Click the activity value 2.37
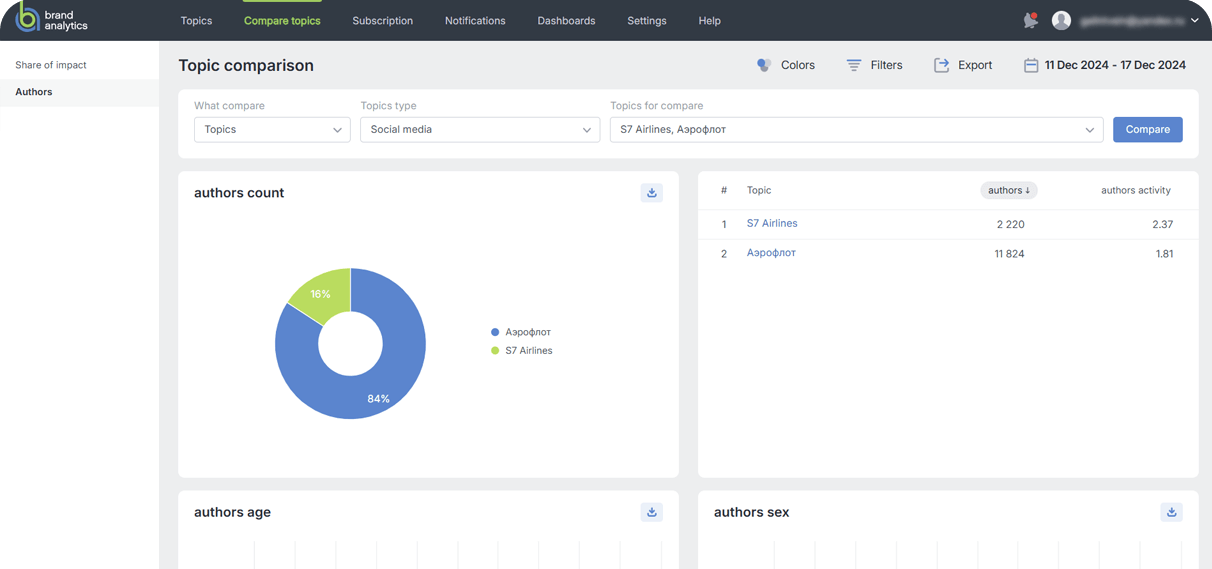Image resolution: width=1212 pixels, height=569 pixels. [x=1162, y=225]
